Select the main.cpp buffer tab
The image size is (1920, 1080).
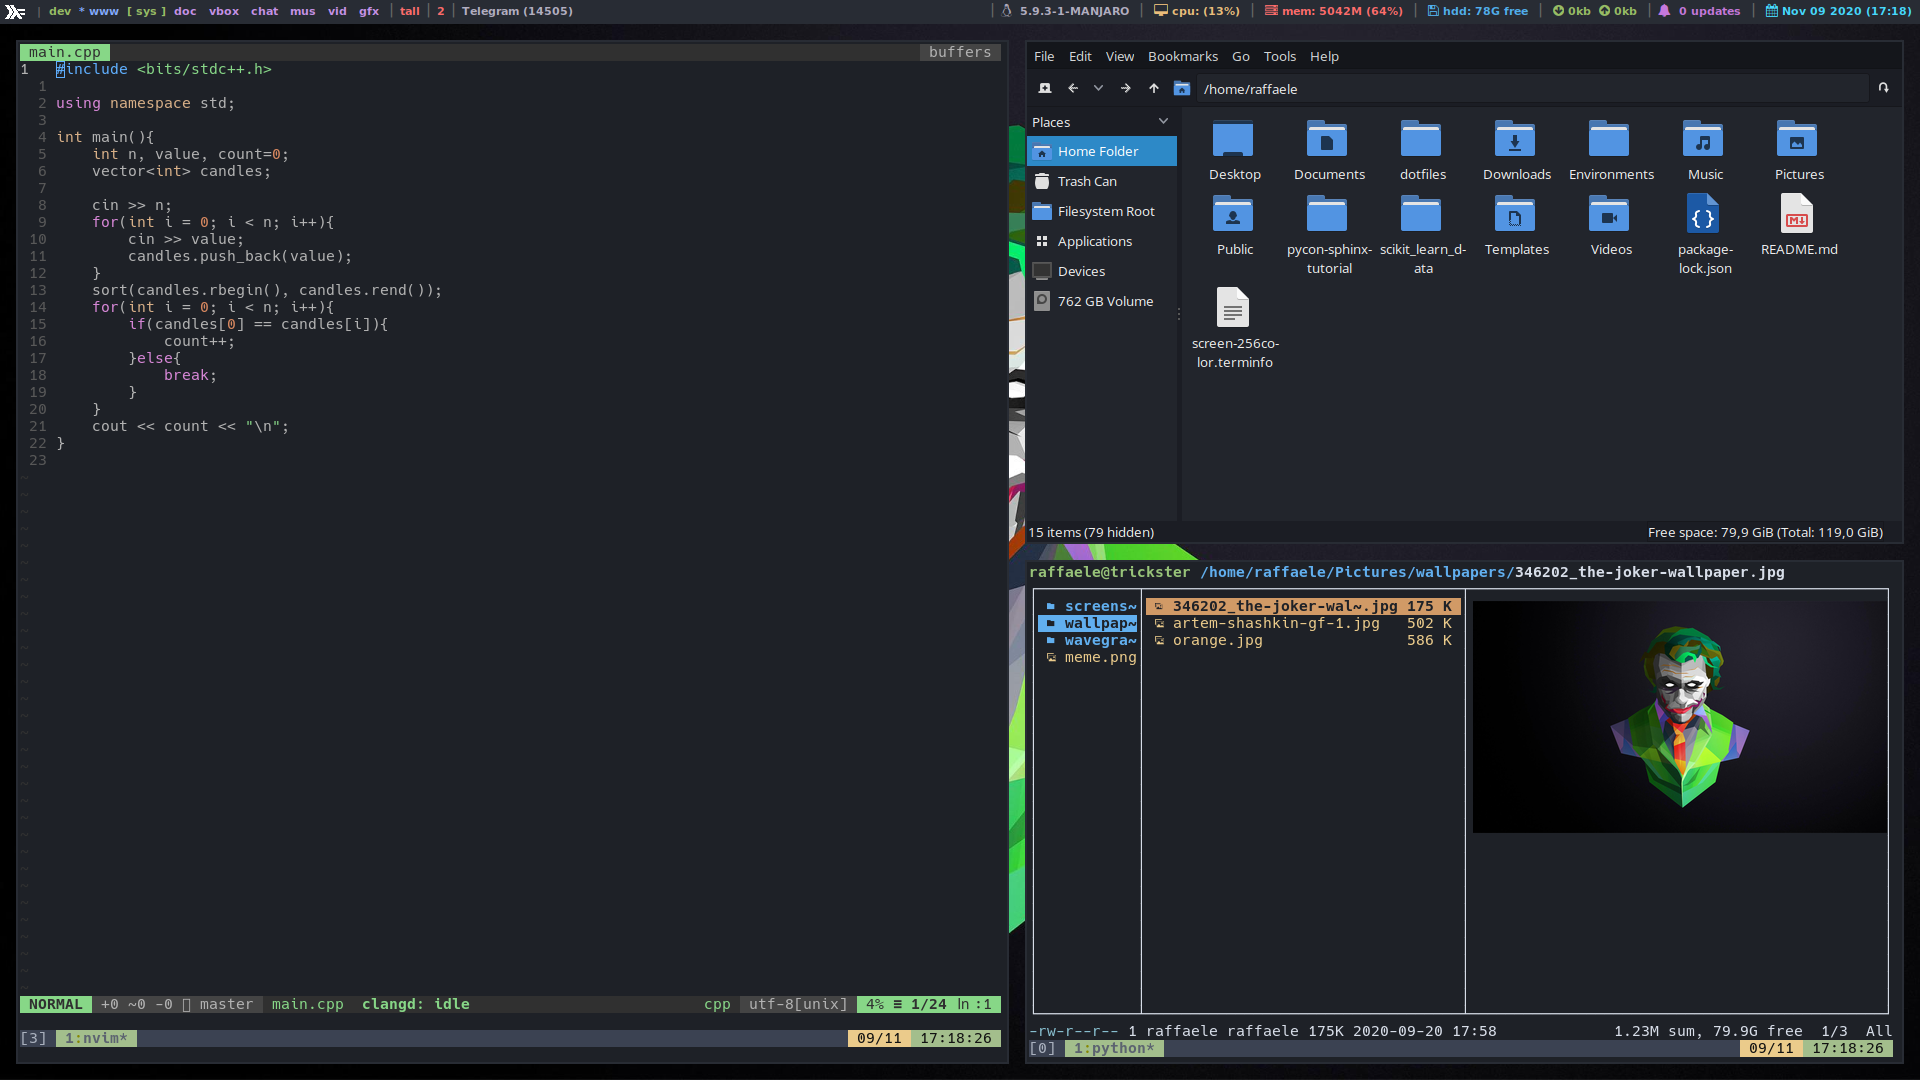tap(65, 52)
